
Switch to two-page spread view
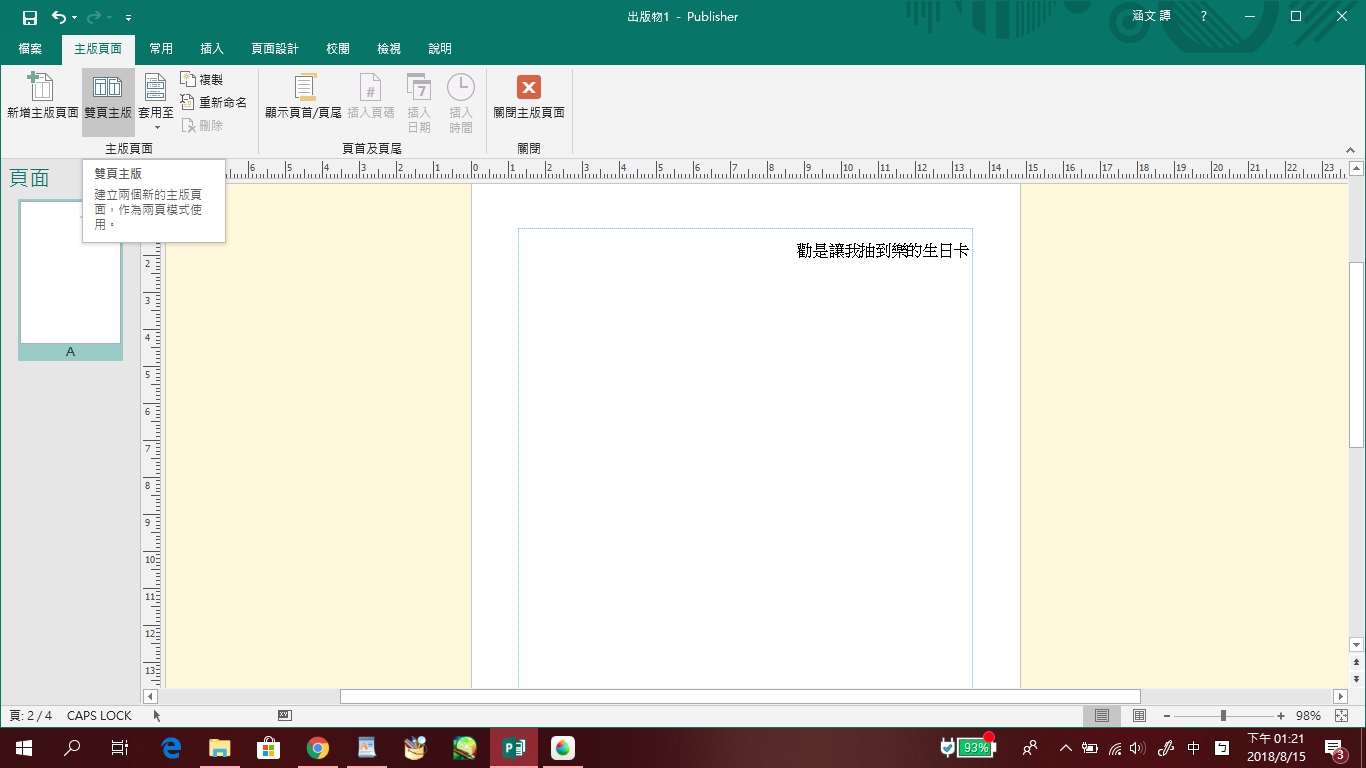tap(1139, 716)
